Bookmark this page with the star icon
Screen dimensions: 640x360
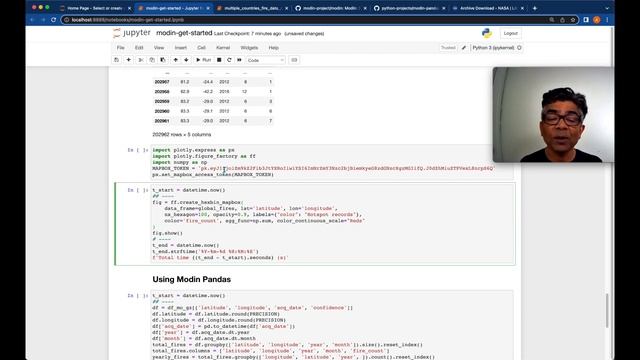(573, 20)
